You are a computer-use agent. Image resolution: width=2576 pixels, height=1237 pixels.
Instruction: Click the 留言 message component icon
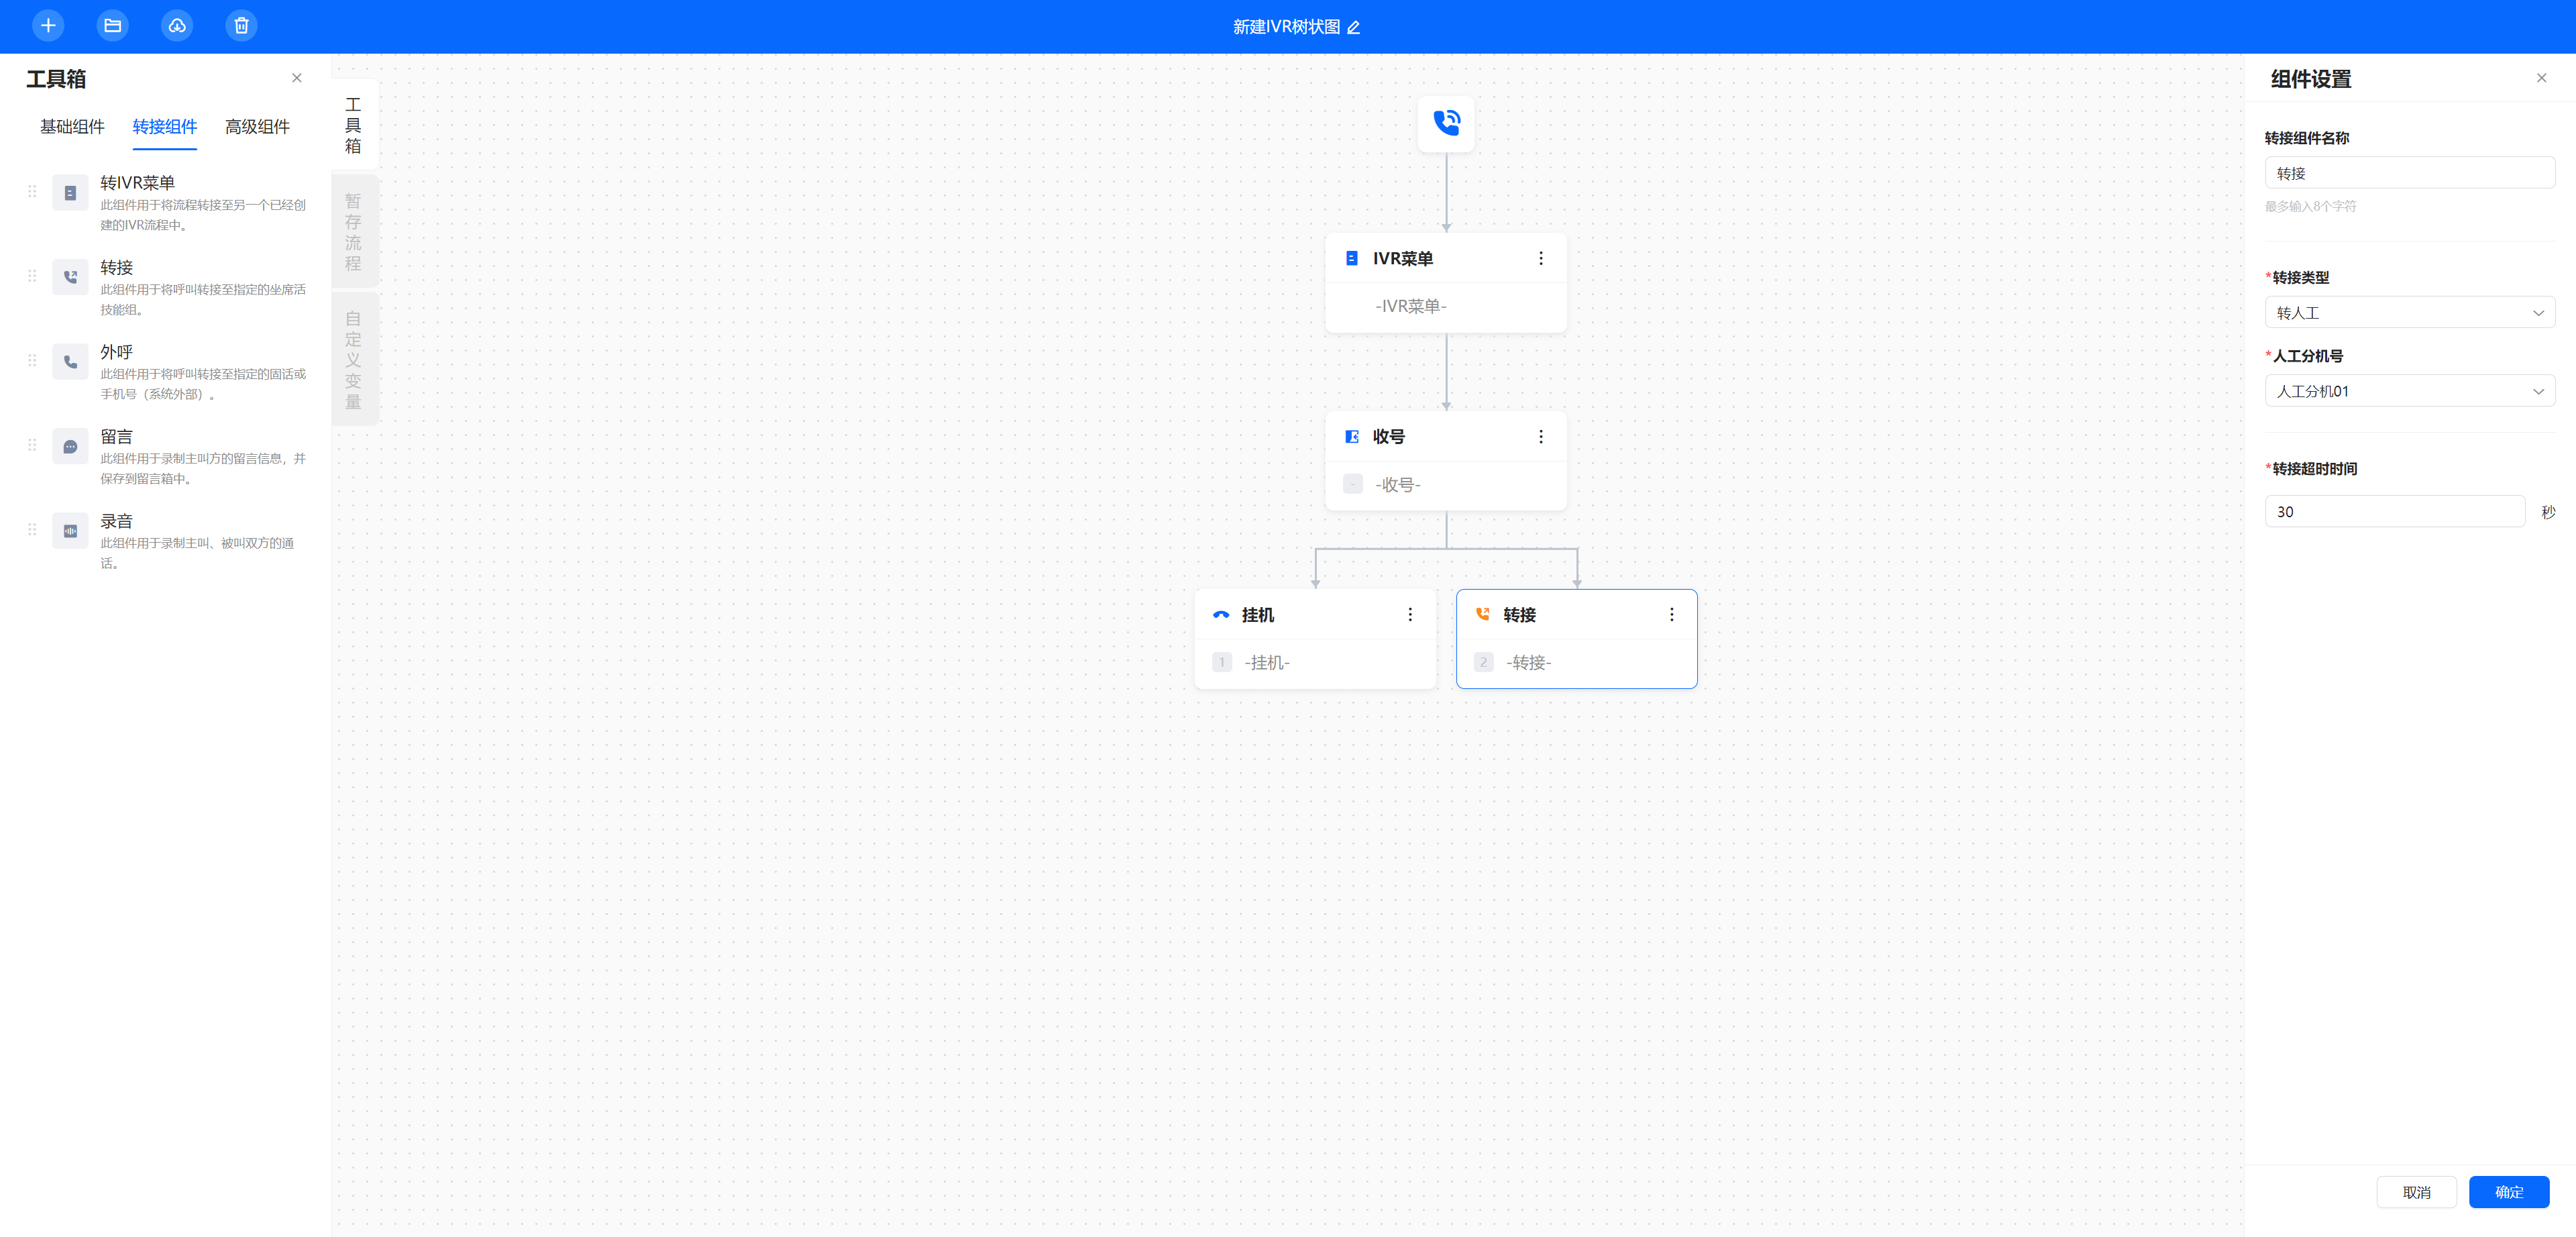click(x=70, y=446)
